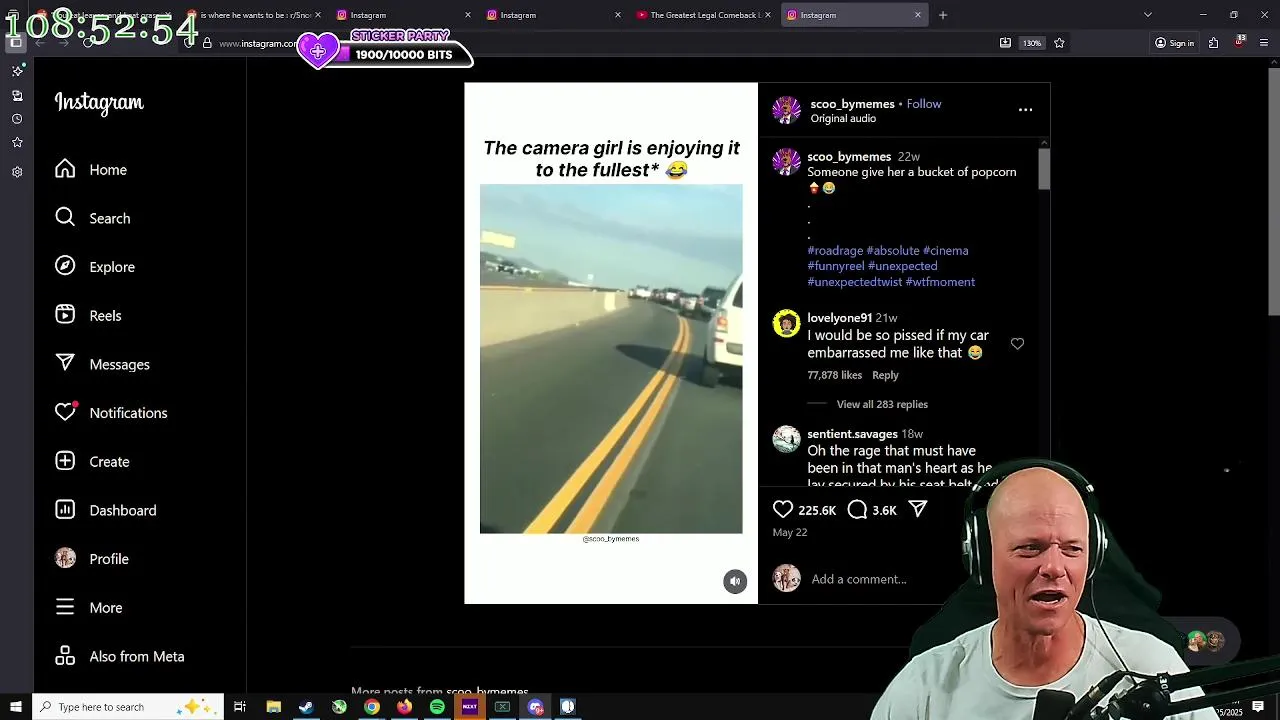Image resolution: width=1280 pixels, height=720 pixels.
Task: Reply to lovelyone91's comment
Action: pyautogui.click(x=885, y=375)
